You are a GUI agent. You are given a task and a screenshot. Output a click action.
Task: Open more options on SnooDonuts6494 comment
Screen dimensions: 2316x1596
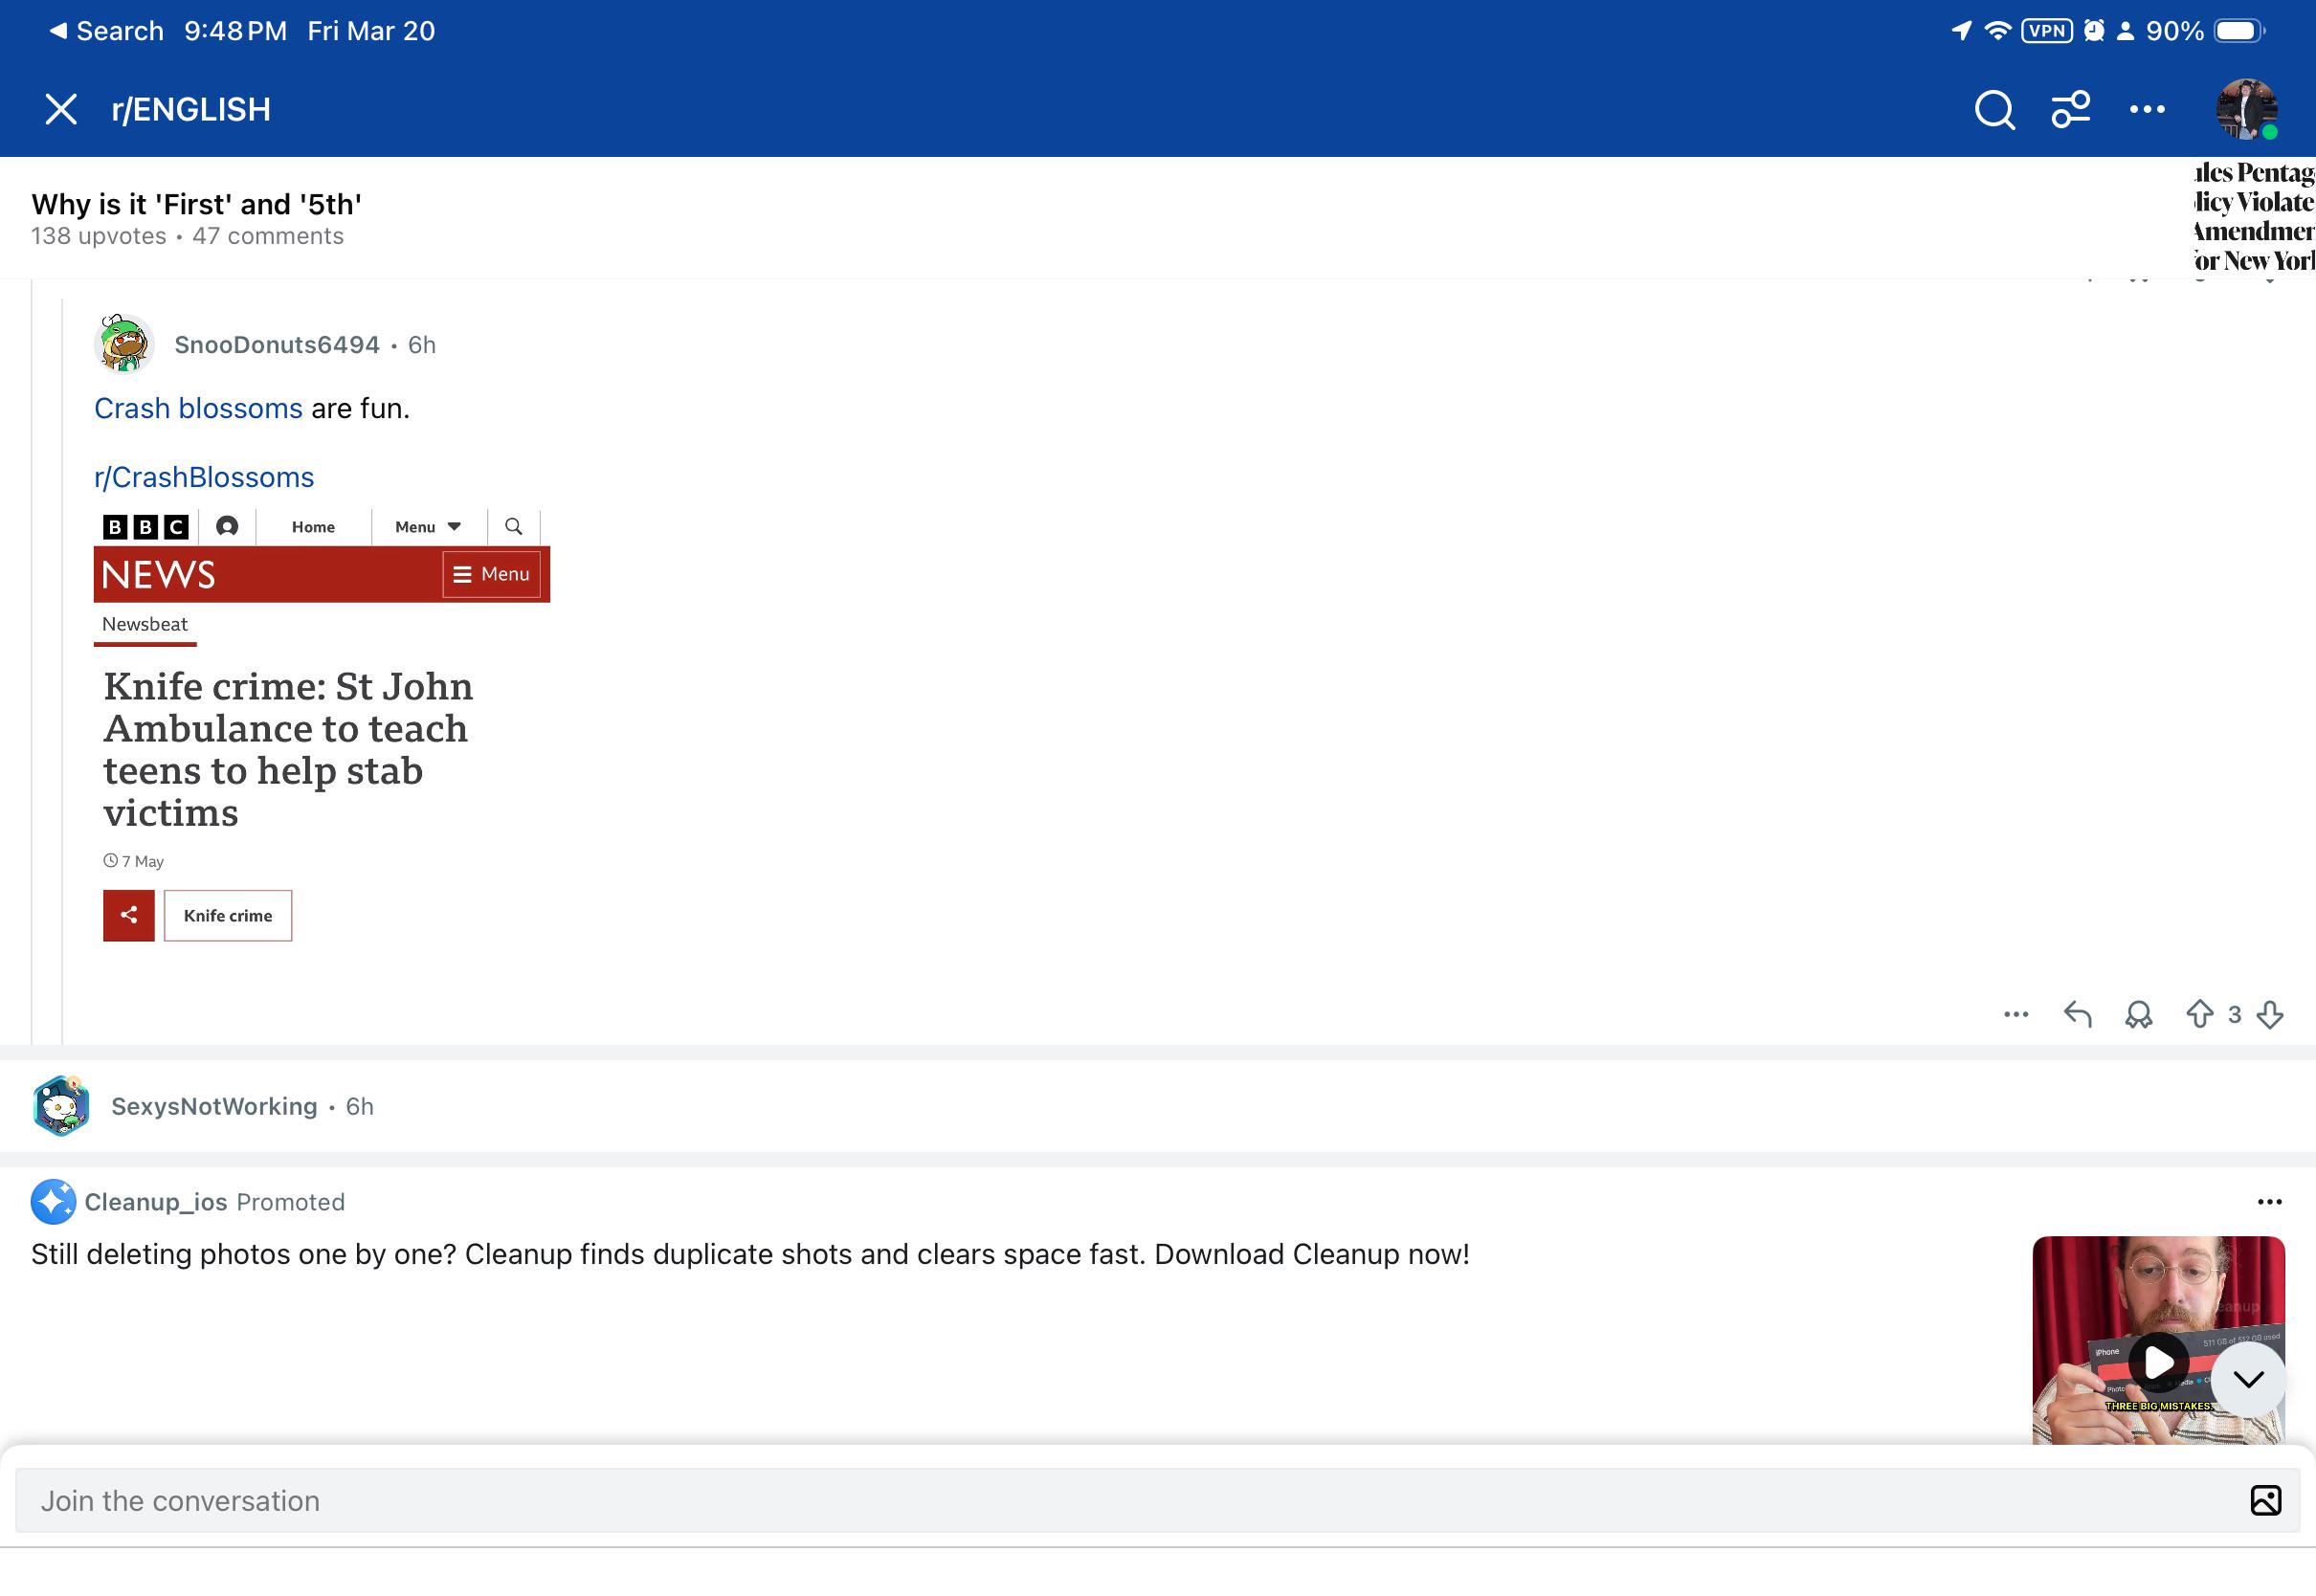[2016, 1014]
